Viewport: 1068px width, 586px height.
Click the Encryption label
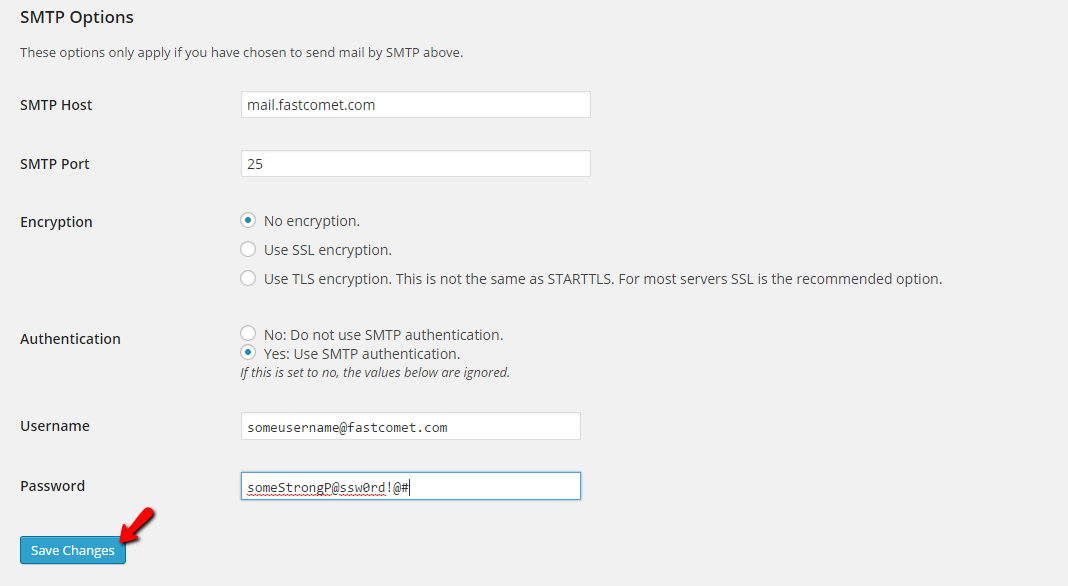click(x=55, y=221)
